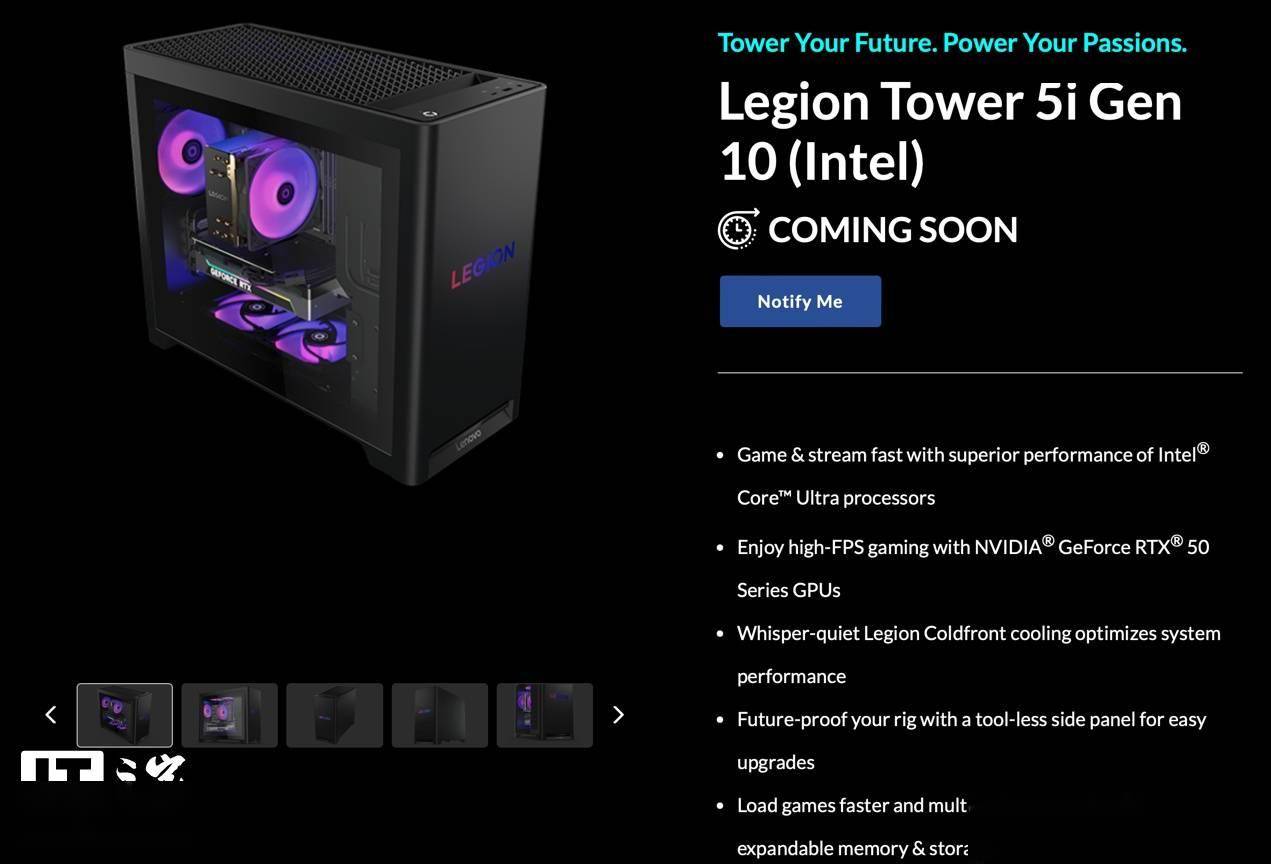Click the GeForce RTX graphics card label

(232, 274)
